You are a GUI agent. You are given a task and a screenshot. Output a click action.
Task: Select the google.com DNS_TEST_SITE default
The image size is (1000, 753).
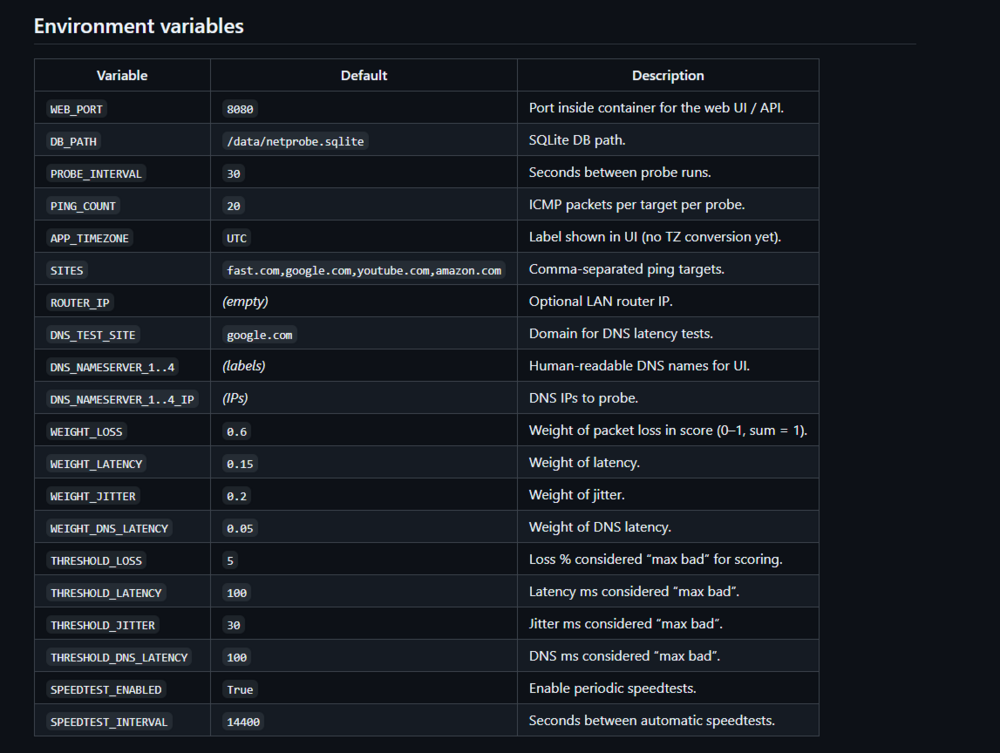coord(260,335)
